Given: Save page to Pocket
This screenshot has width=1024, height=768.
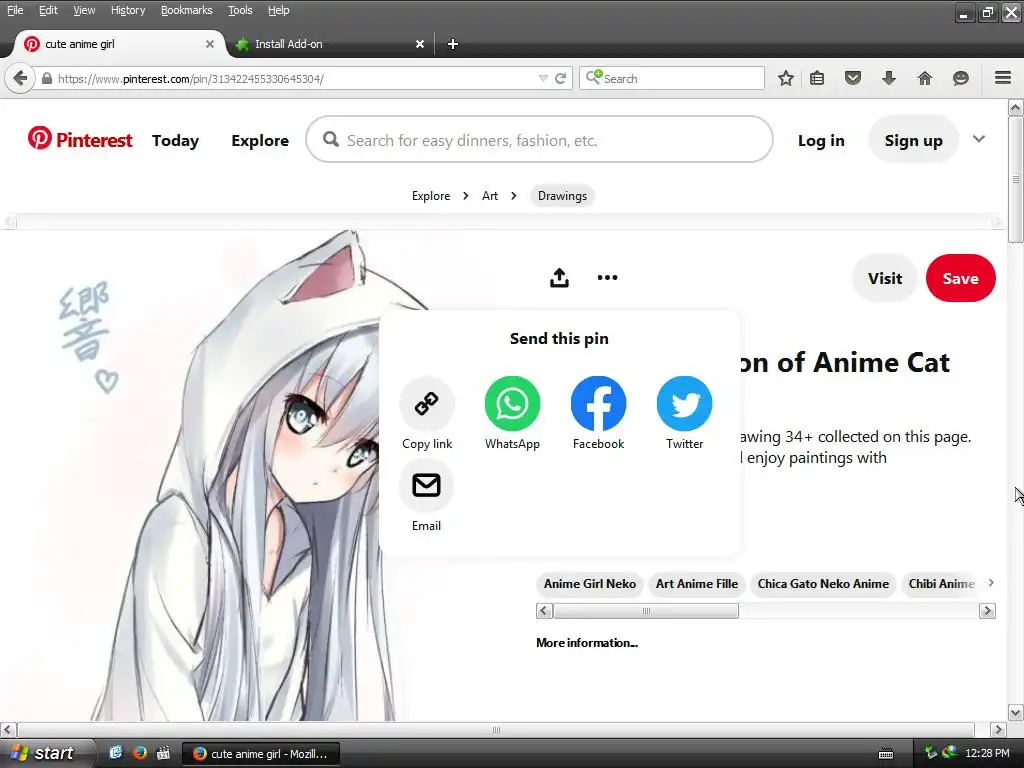Looking at the screenshot, I should pyautogui.click(x=853, y=78).
